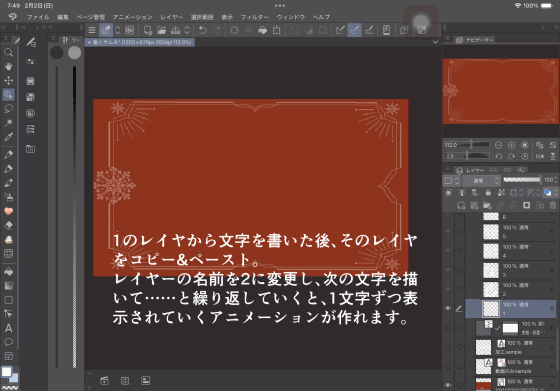Select the Eraser tool

[8, 225]
